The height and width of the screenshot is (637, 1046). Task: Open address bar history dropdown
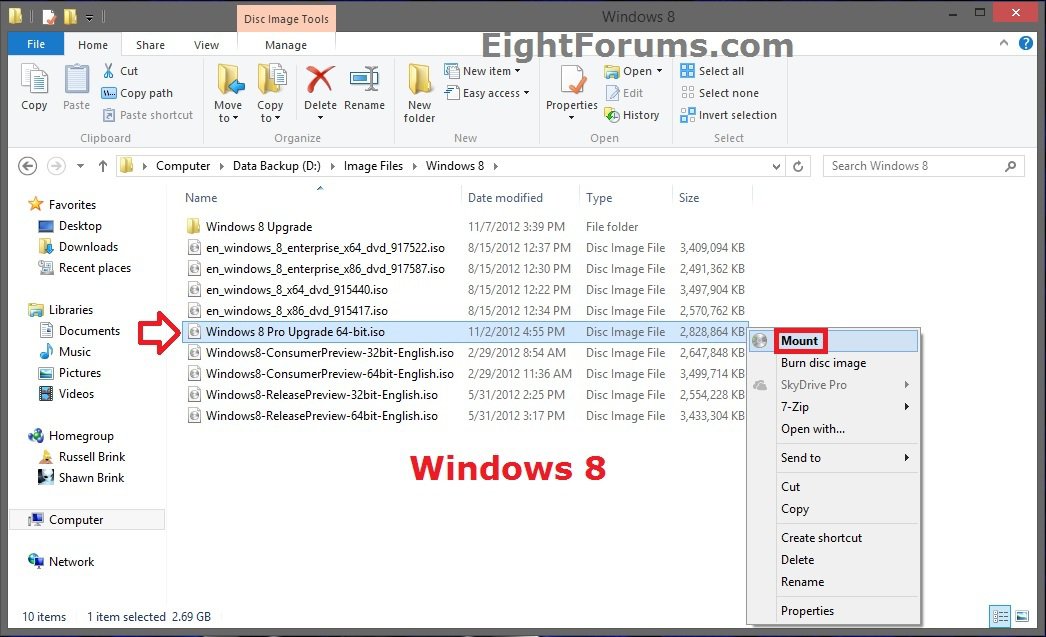(776, 166)
